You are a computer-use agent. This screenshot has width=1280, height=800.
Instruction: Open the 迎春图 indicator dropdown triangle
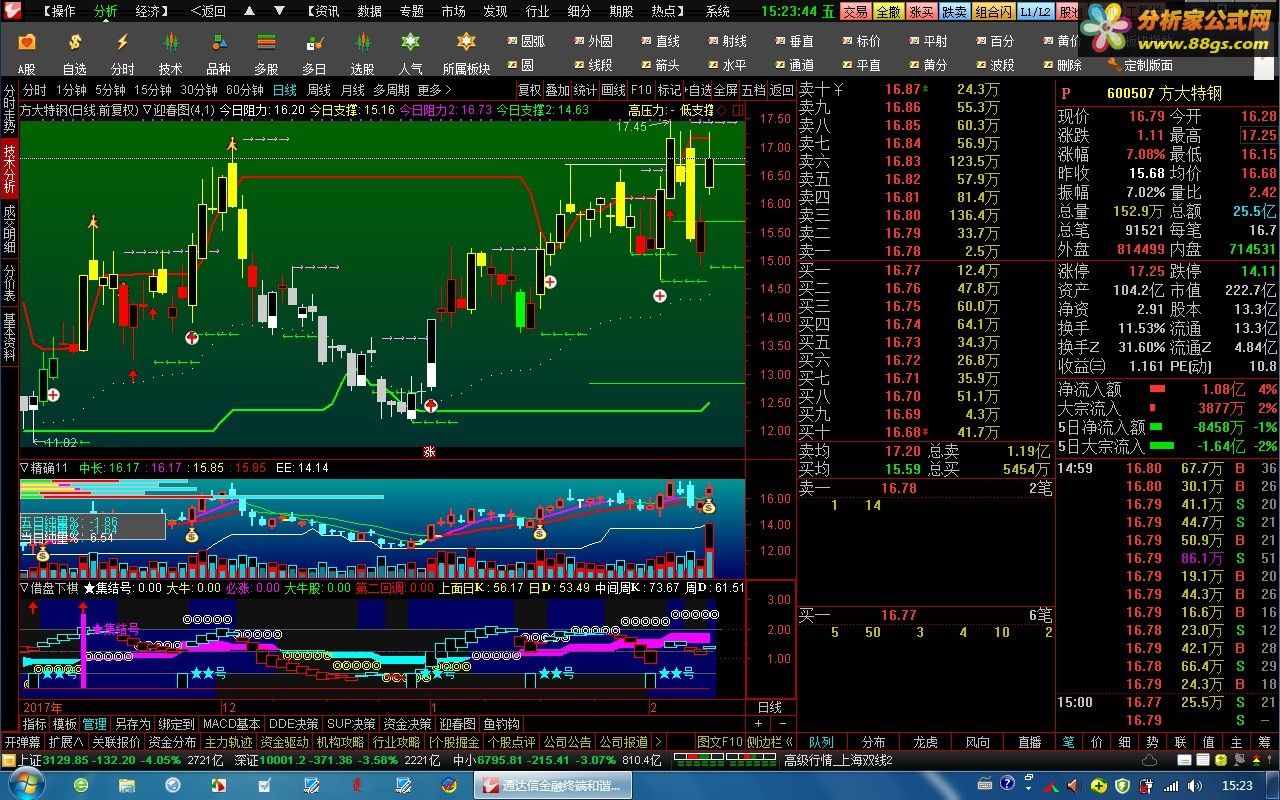pos(147,110)
